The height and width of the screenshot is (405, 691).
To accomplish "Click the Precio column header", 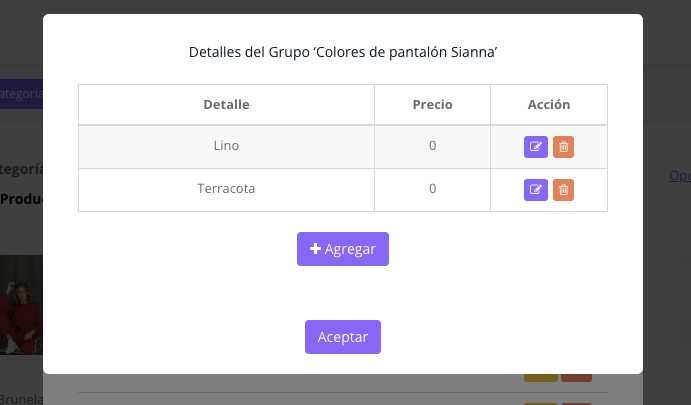I will [x=432, y=104].
